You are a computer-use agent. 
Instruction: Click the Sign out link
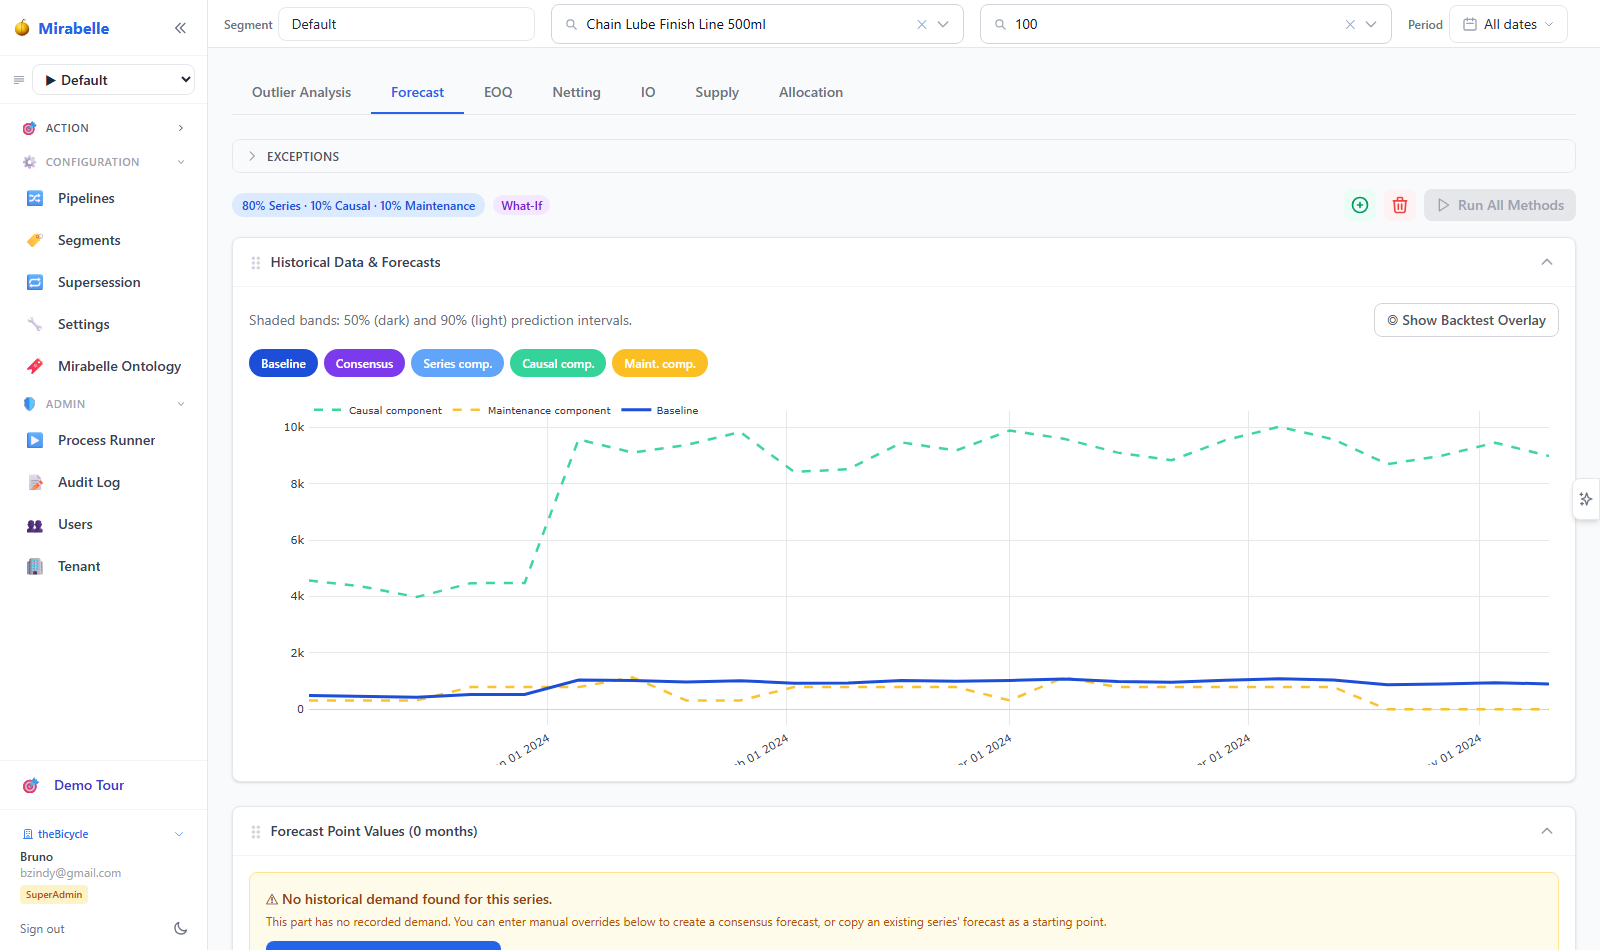tap(42, 929)
